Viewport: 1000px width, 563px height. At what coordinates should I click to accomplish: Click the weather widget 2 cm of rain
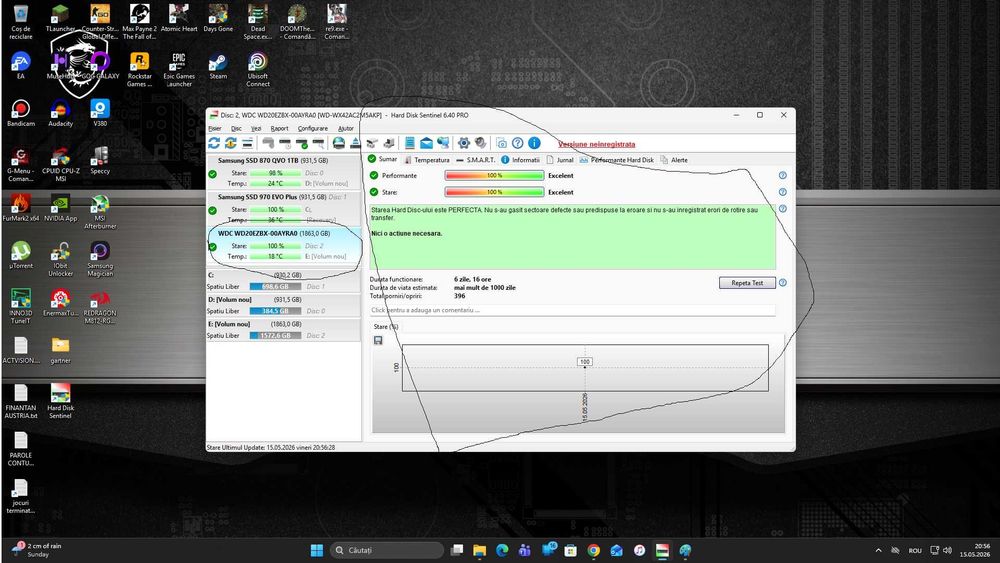(x=37, y=550)
